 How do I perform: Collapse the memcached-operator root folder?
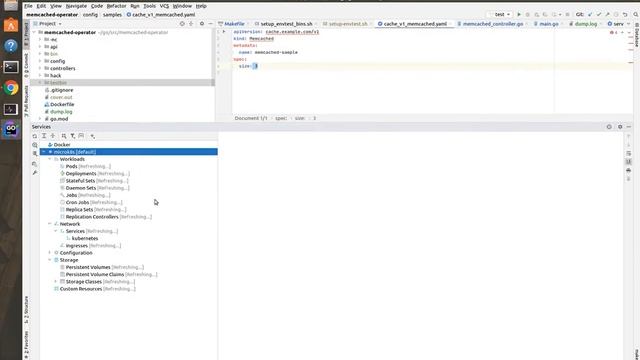click(35, 32)
